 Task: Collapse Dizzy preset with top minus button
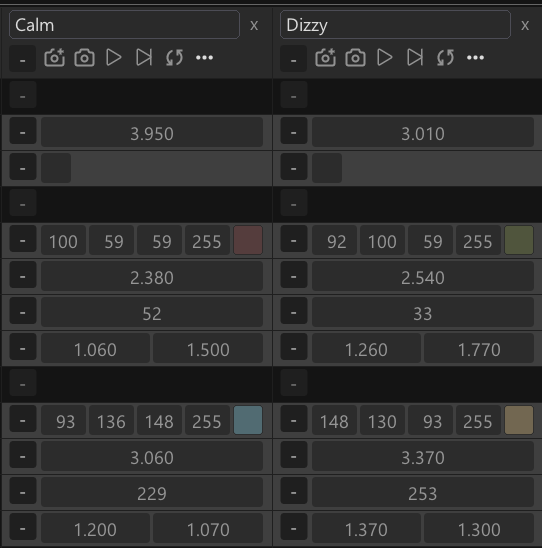click(x=294, y=59)
